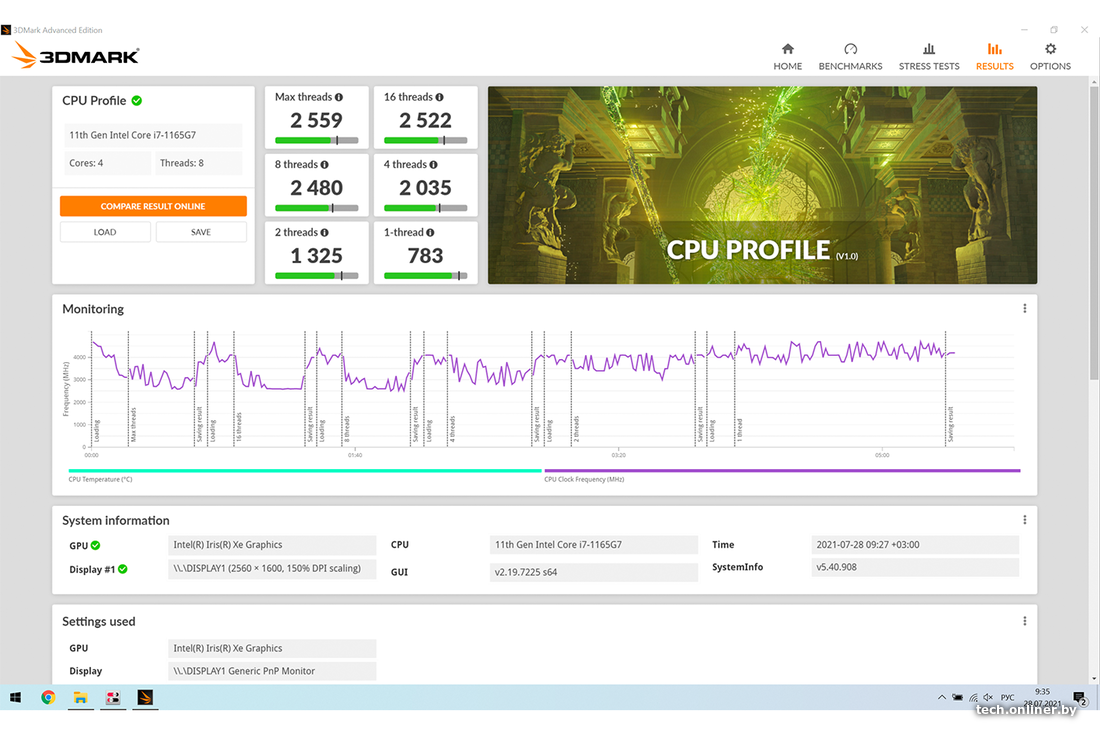Click the vertical scrollbar
Screen dimensions: 1100x733
coord(1094,235)
